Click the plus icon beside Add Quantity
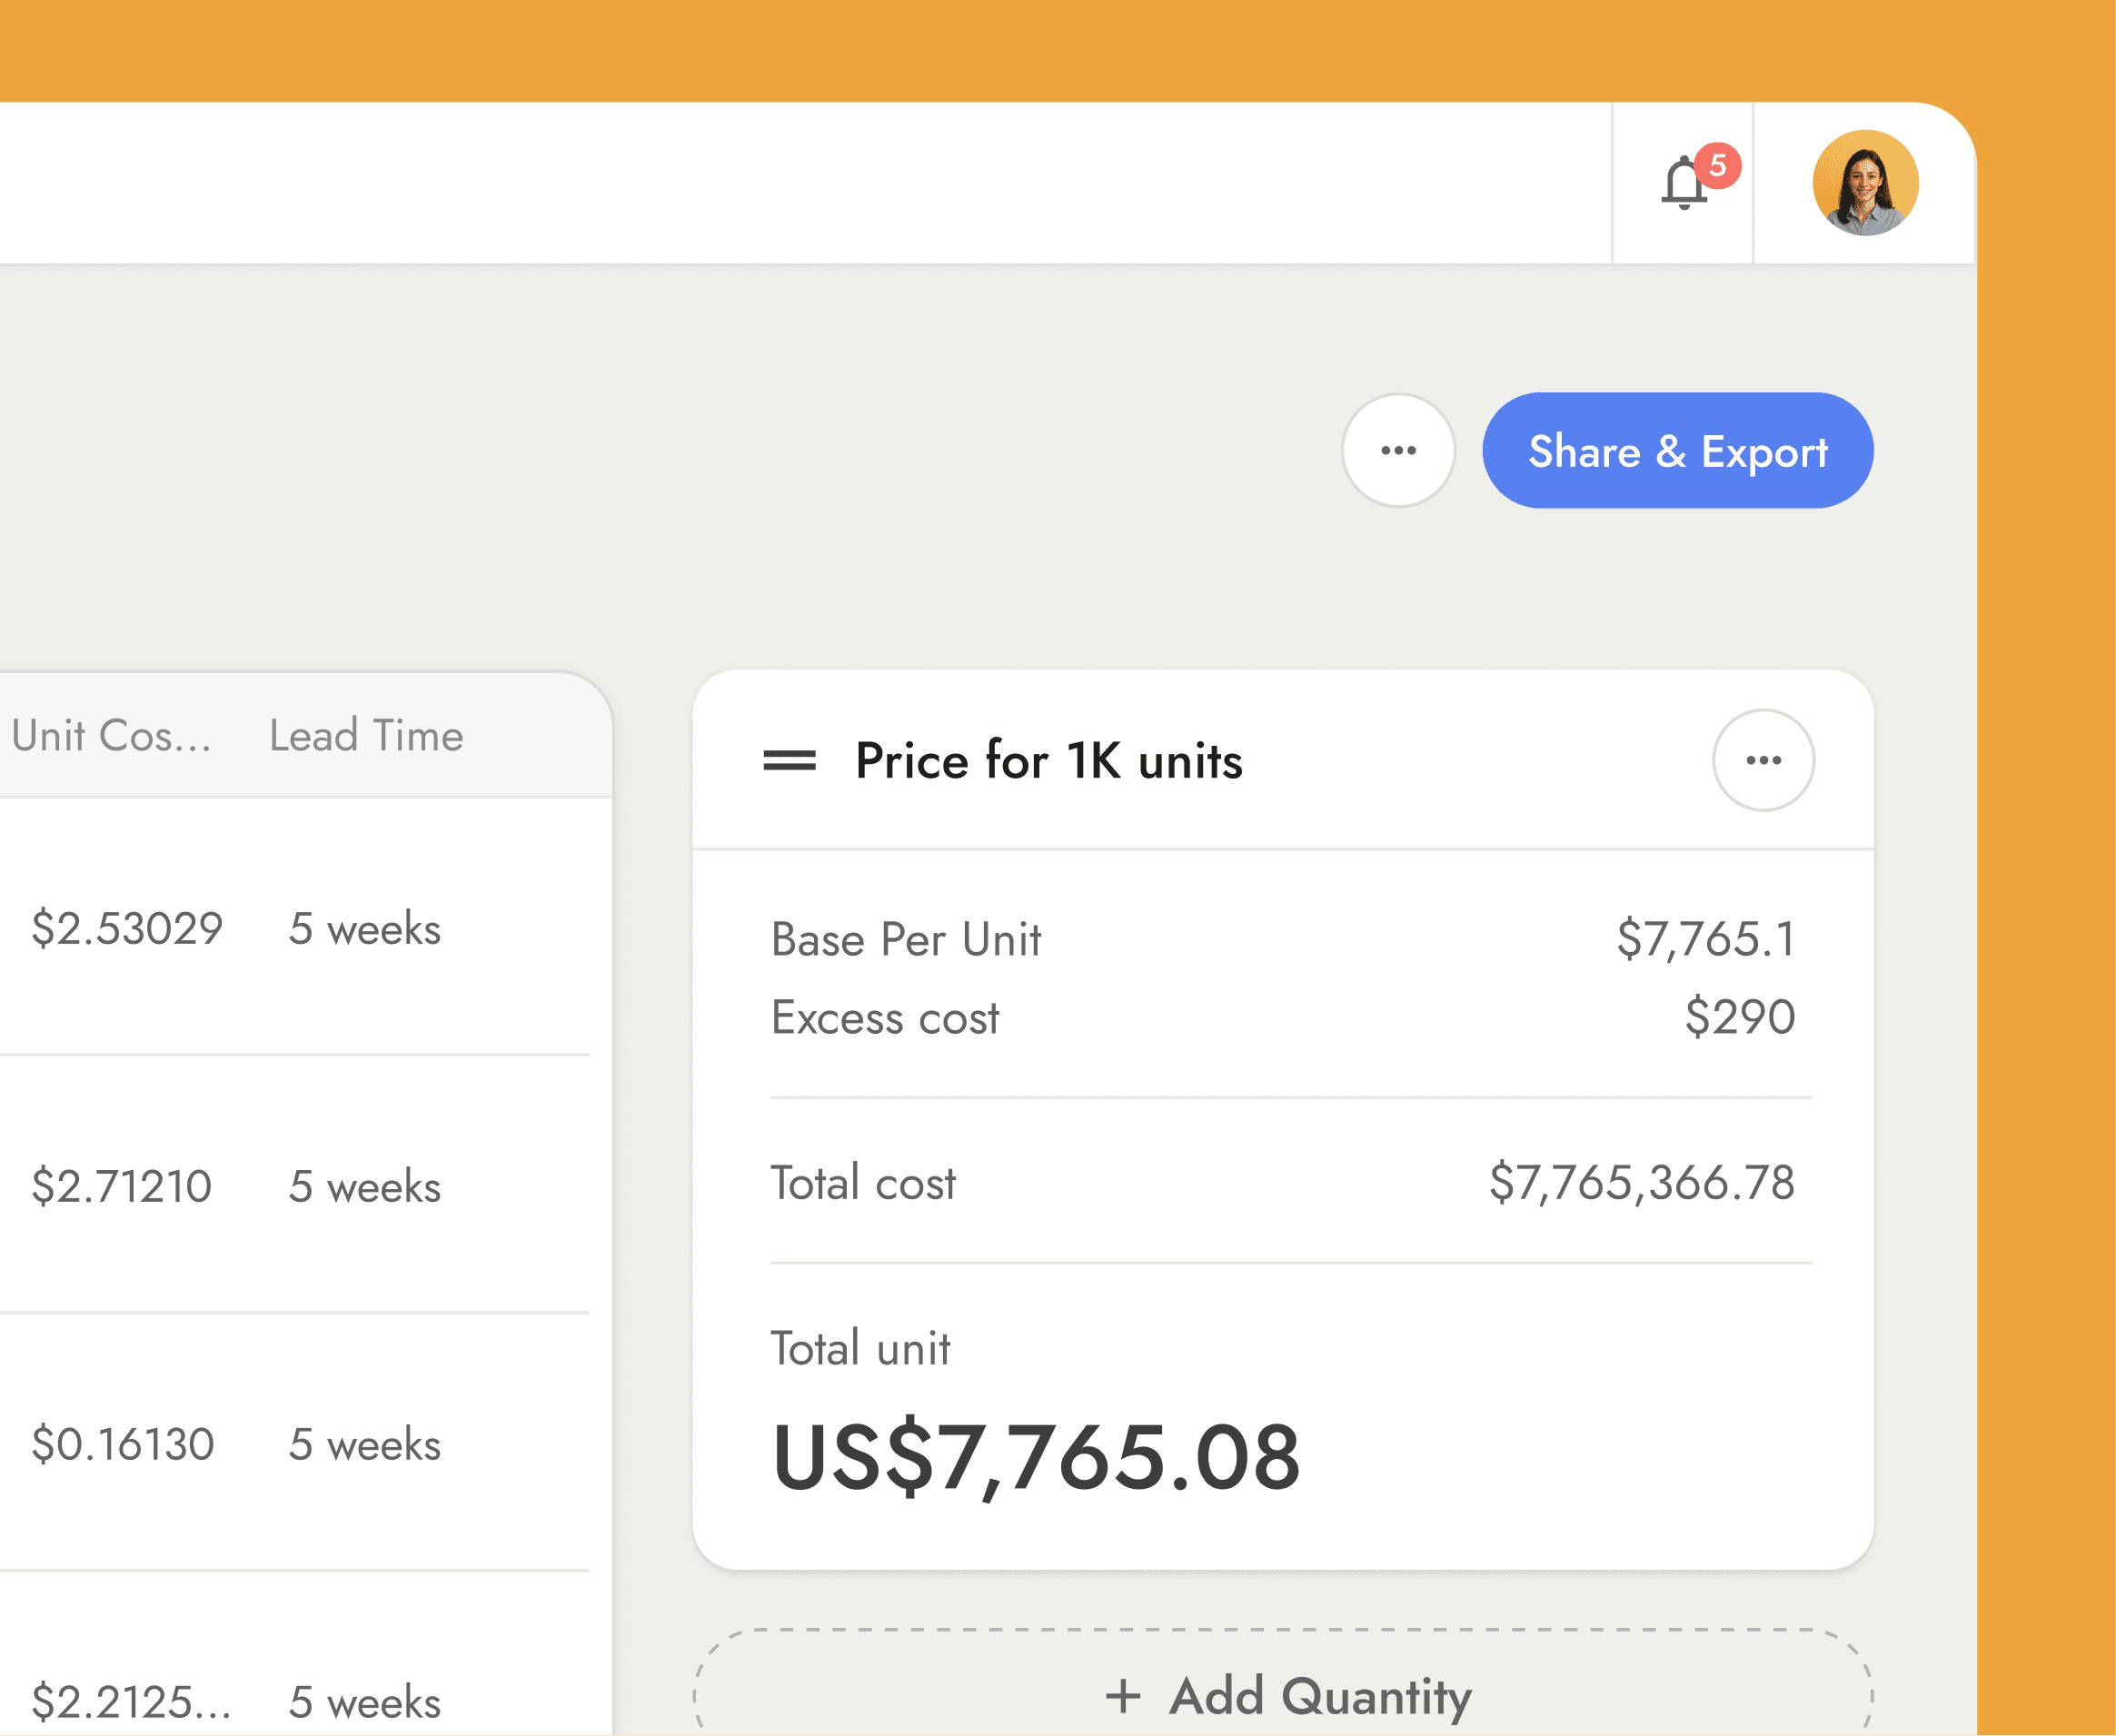The image size is (2116, 1736). click(1123, 1696)
